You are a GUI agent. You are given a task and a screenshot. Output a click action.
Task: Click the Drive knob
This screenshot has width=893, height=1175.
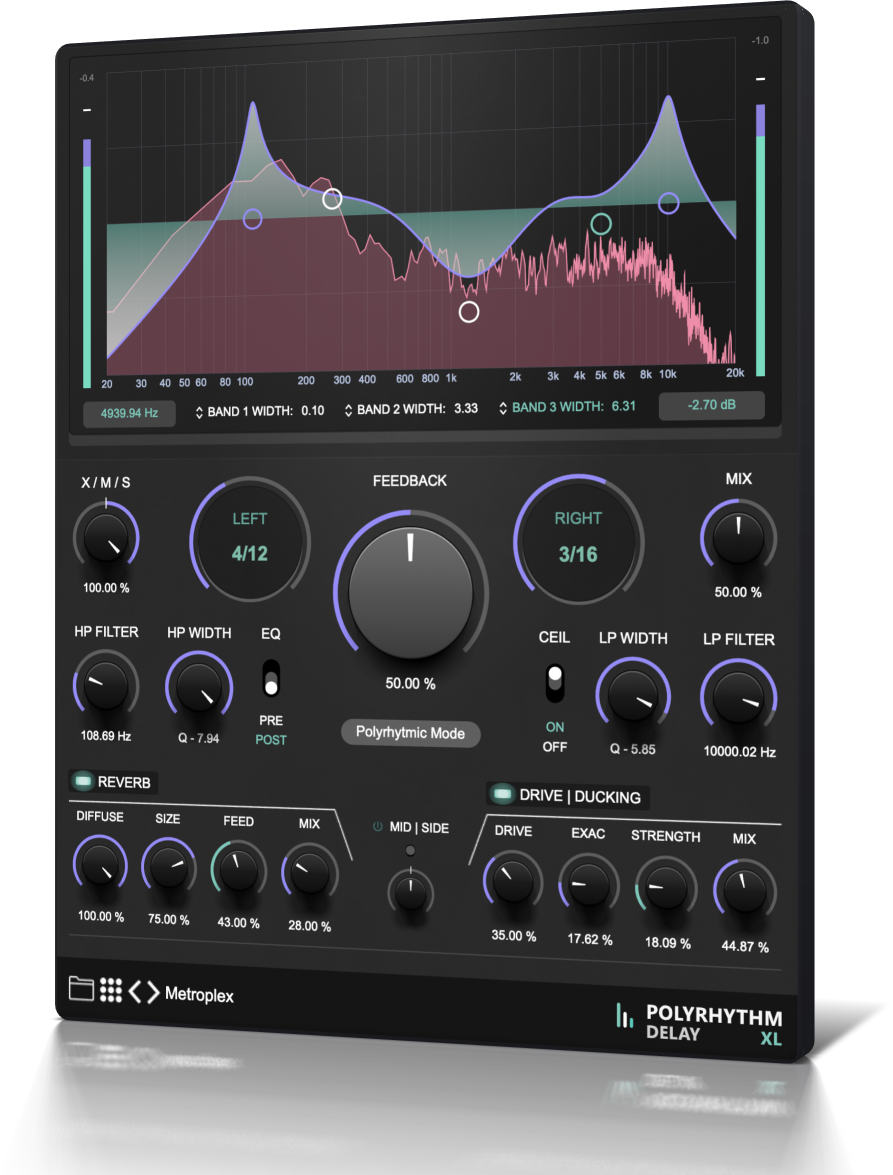click(x=513, y=881)
